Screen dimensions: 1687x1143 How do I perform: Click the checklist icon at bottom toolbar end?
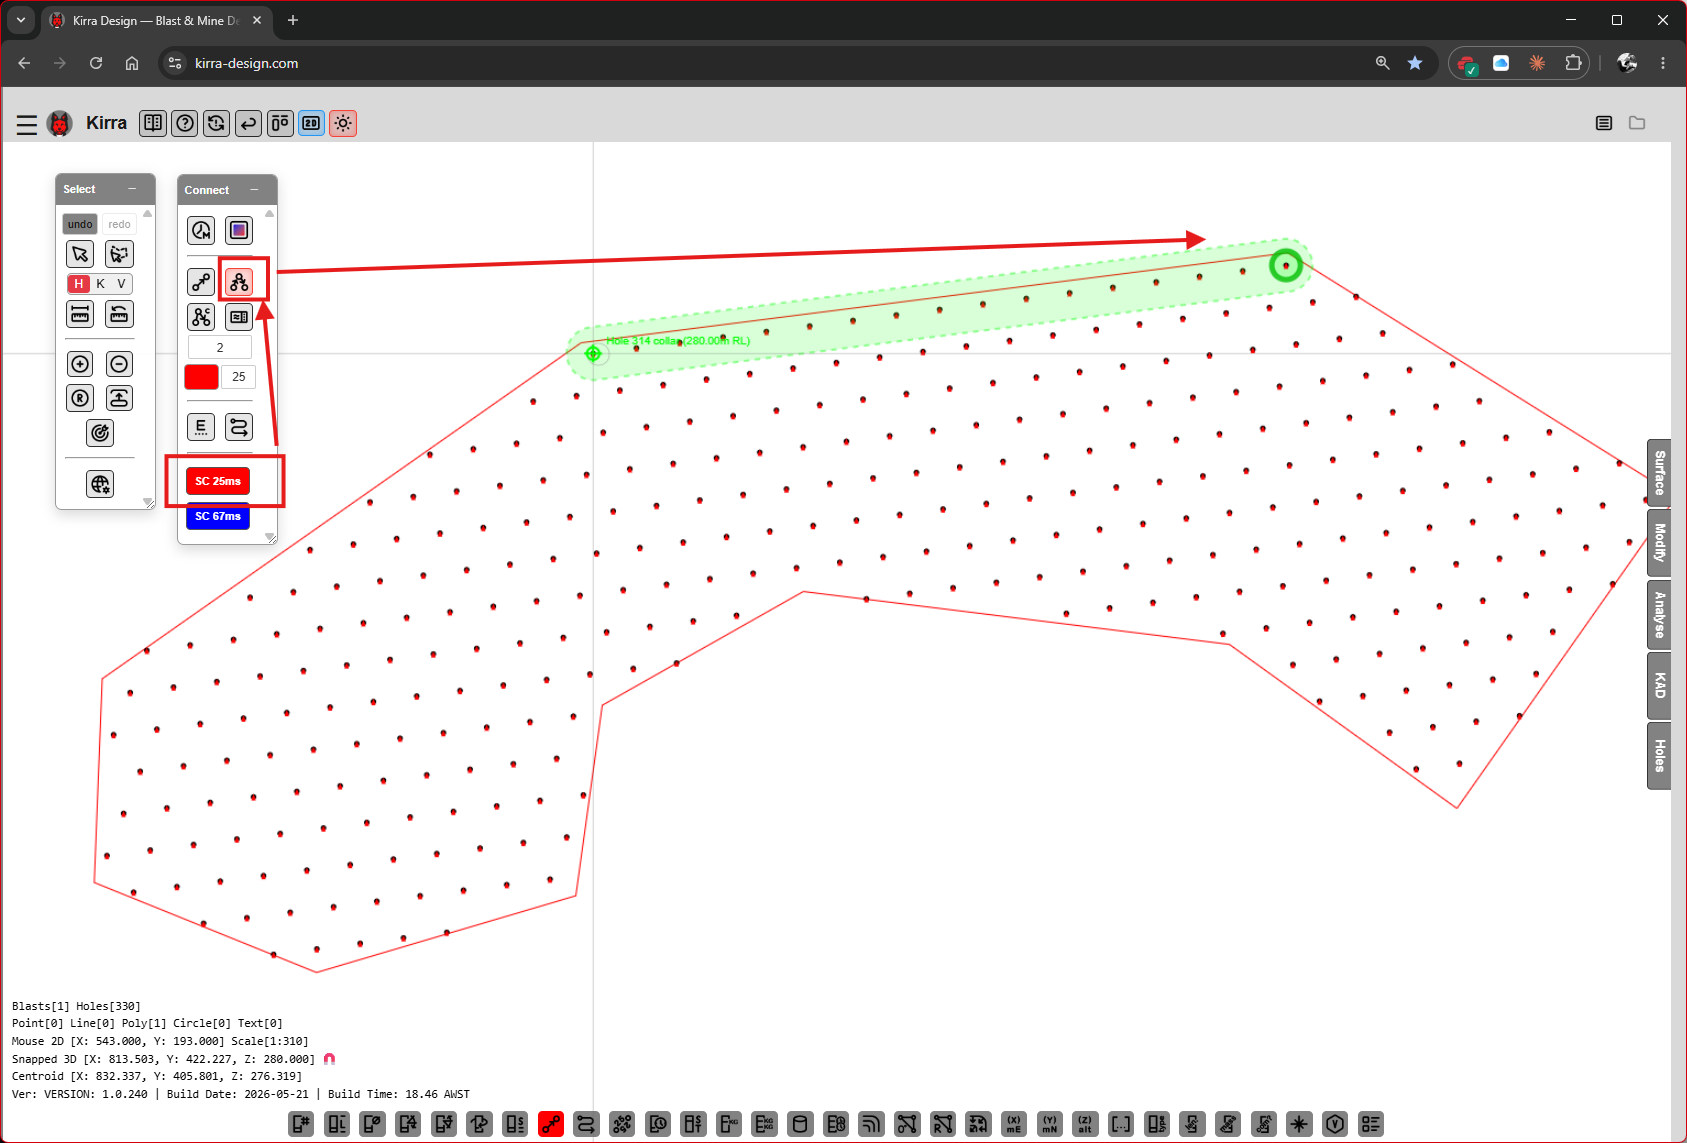[x=1371, y=1124]
